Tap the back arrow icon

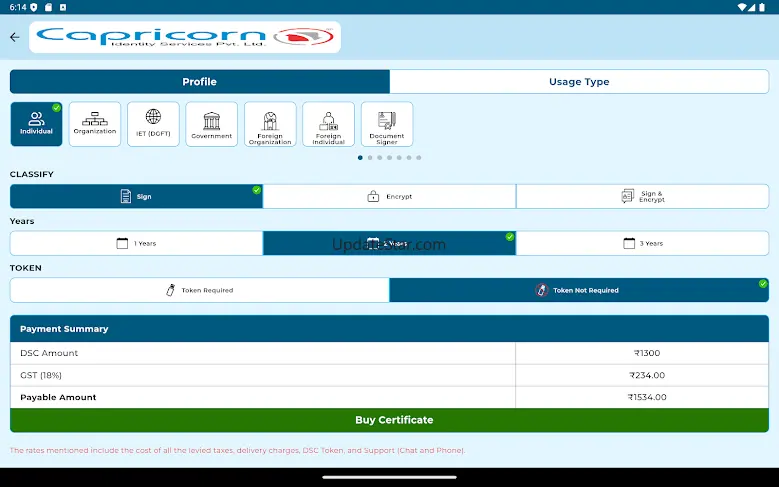(x=14, y=37)
